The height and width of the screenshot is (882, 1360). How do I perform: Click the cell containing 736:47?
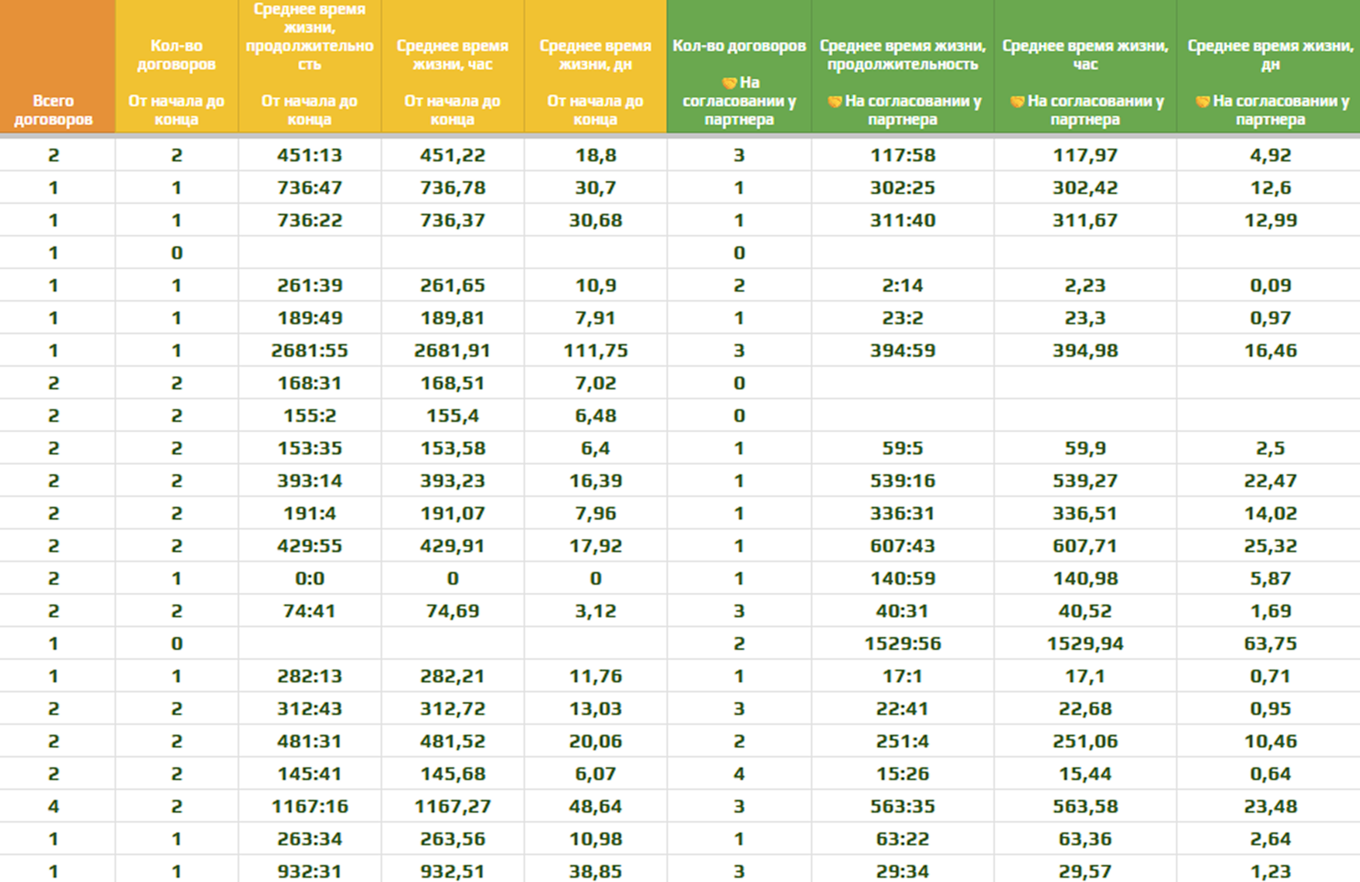(309, 188)
